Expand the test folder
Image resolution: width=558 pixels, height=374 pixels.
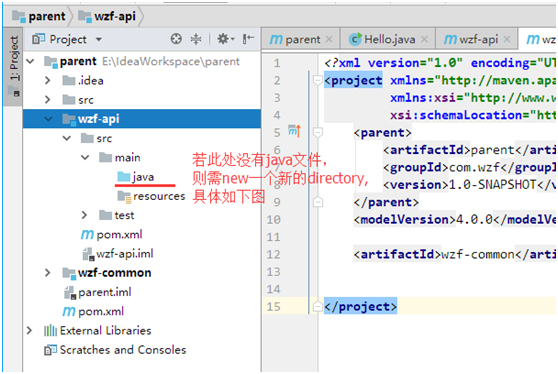(x=84, y=215)
